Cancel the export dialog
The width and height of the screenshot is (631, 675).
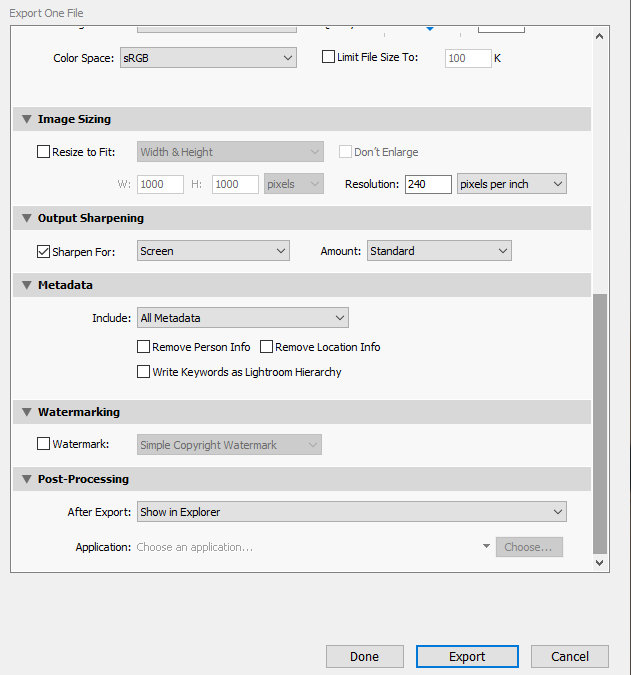pos(570,656)
